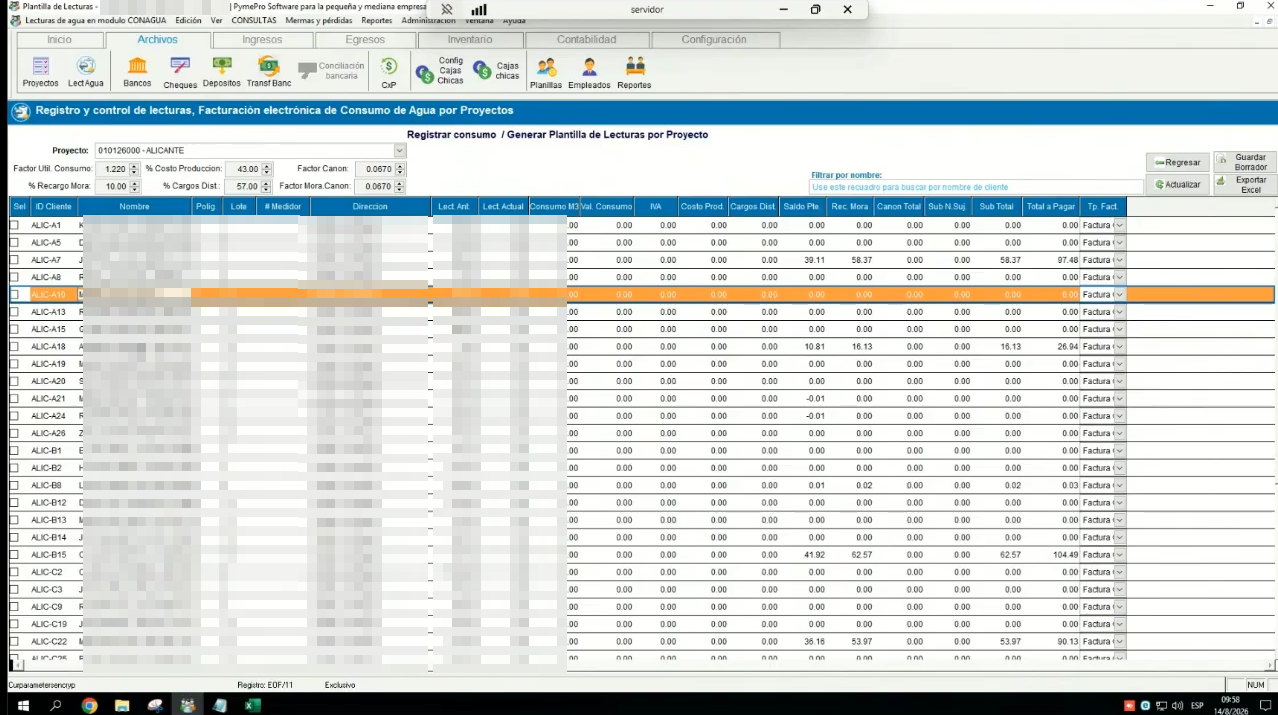The width and height of the screenshot is (1278, 715).
Task: Tick the Sel checkbox for ALIC-A10
Action: [x=15, y=294]
